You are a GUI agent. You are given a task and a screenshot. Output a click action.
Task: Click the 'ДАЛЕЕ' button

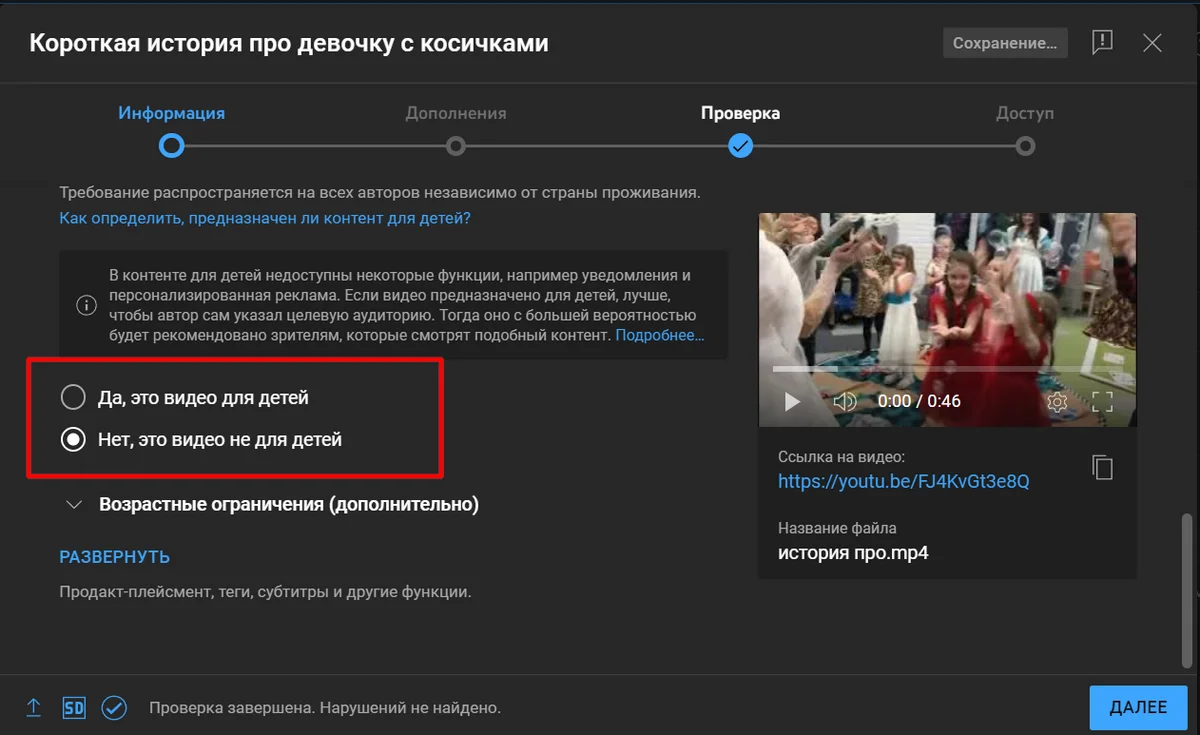1138,707
